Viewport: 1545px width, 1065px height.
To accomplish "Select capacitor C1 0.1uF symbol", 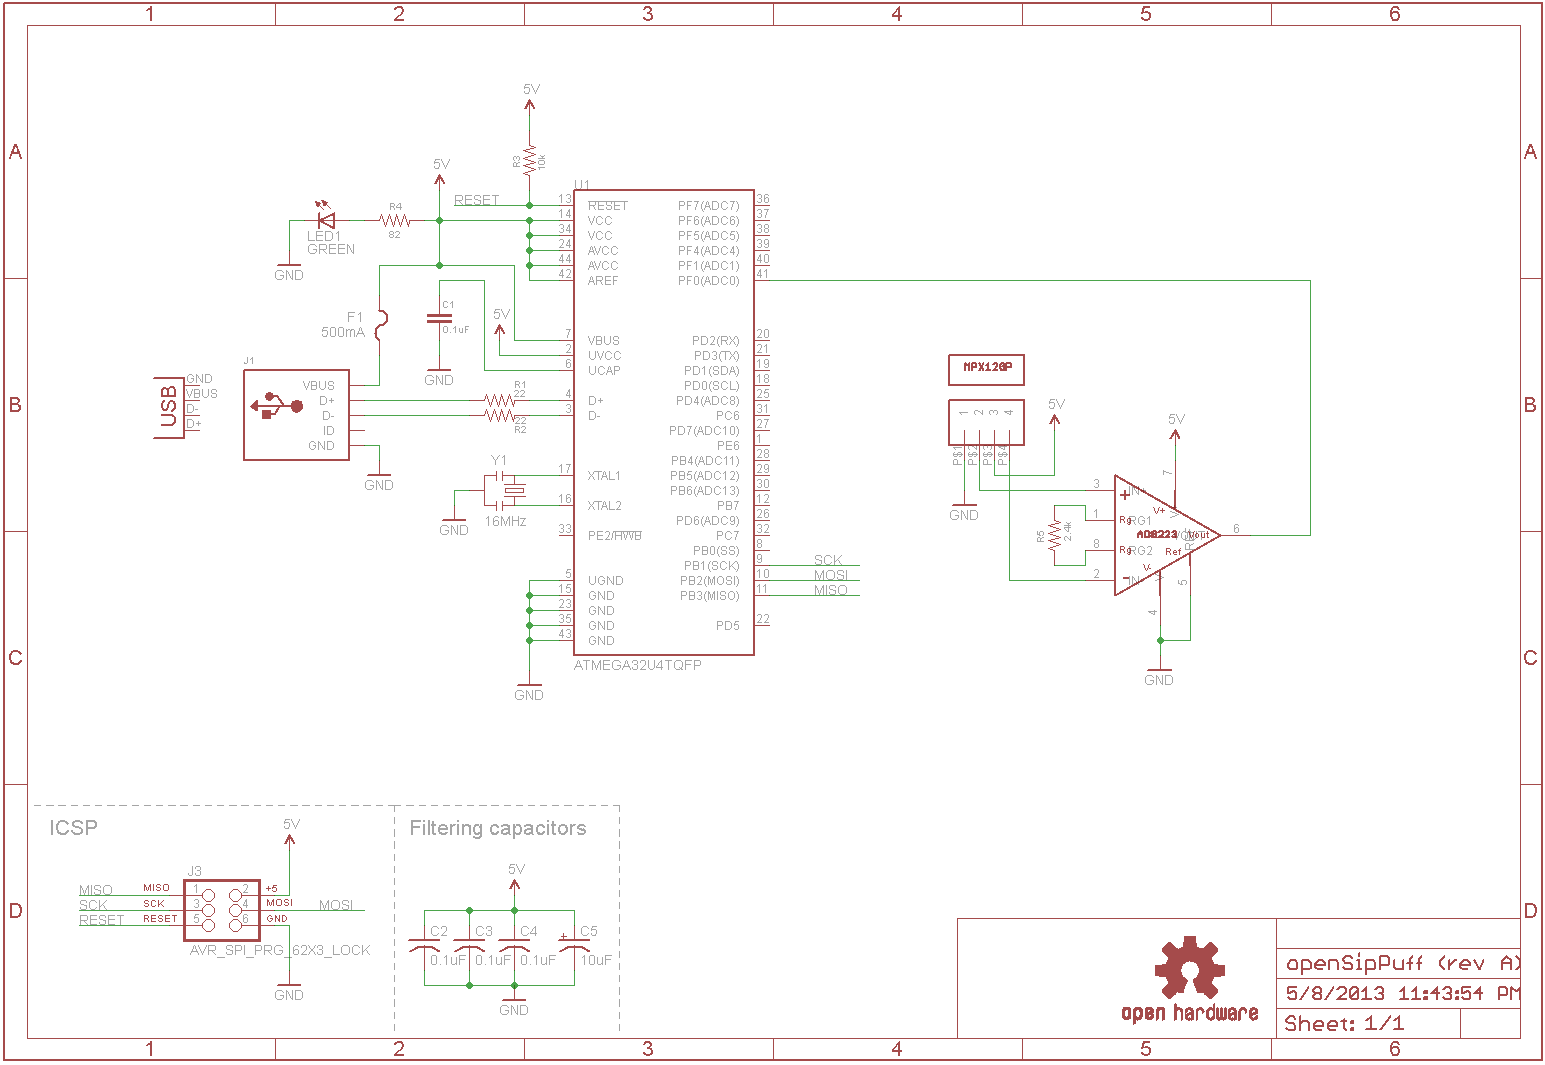I will [439, 319].
